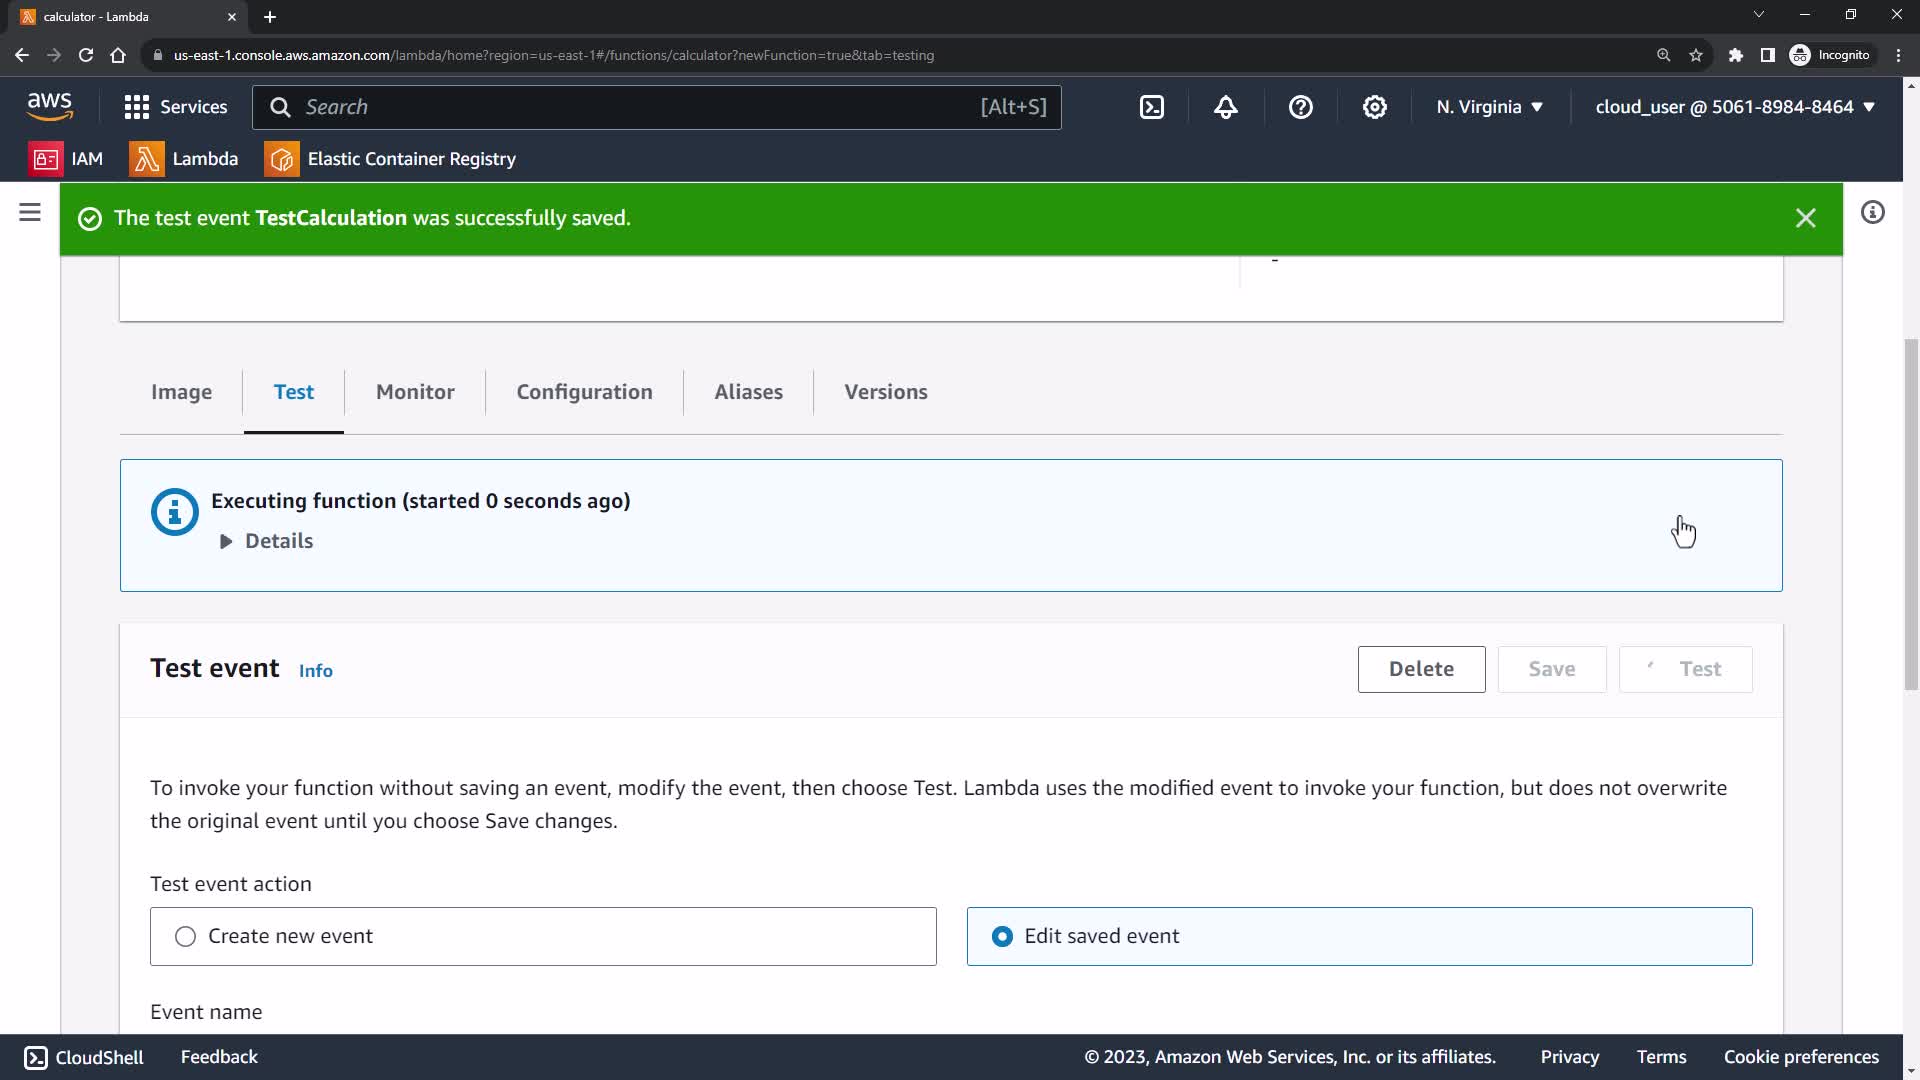Image resolution: width=1920 pixels, height=1080 pixels.
Task: Open the info panel icon at right
Action: (1872, 212)
